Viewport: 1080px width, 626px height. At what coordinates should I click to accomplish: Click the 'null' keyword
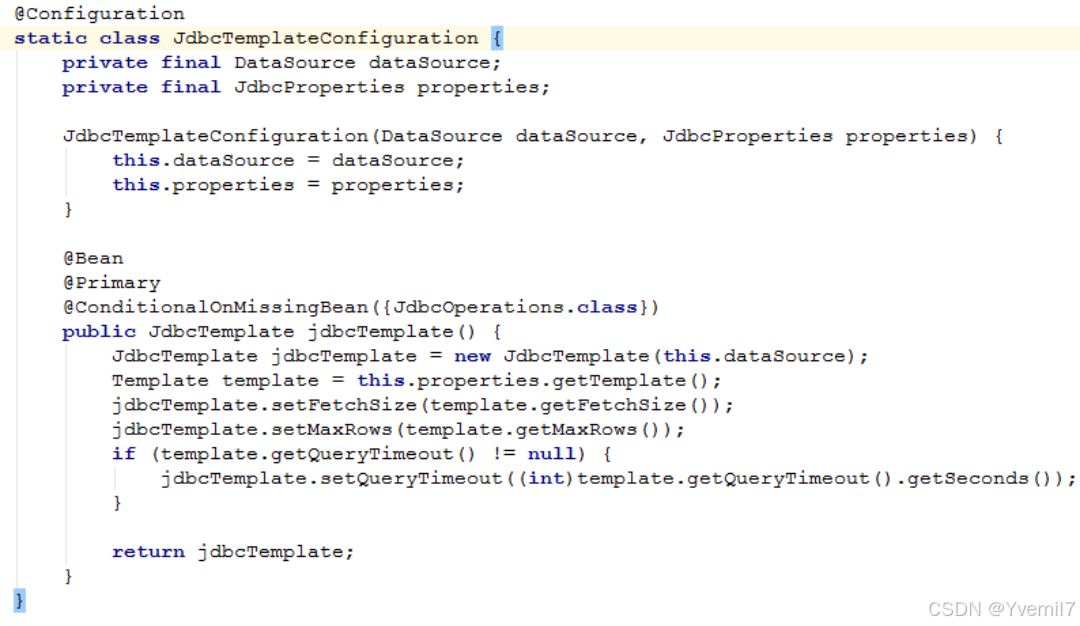[x=551, y=454]
